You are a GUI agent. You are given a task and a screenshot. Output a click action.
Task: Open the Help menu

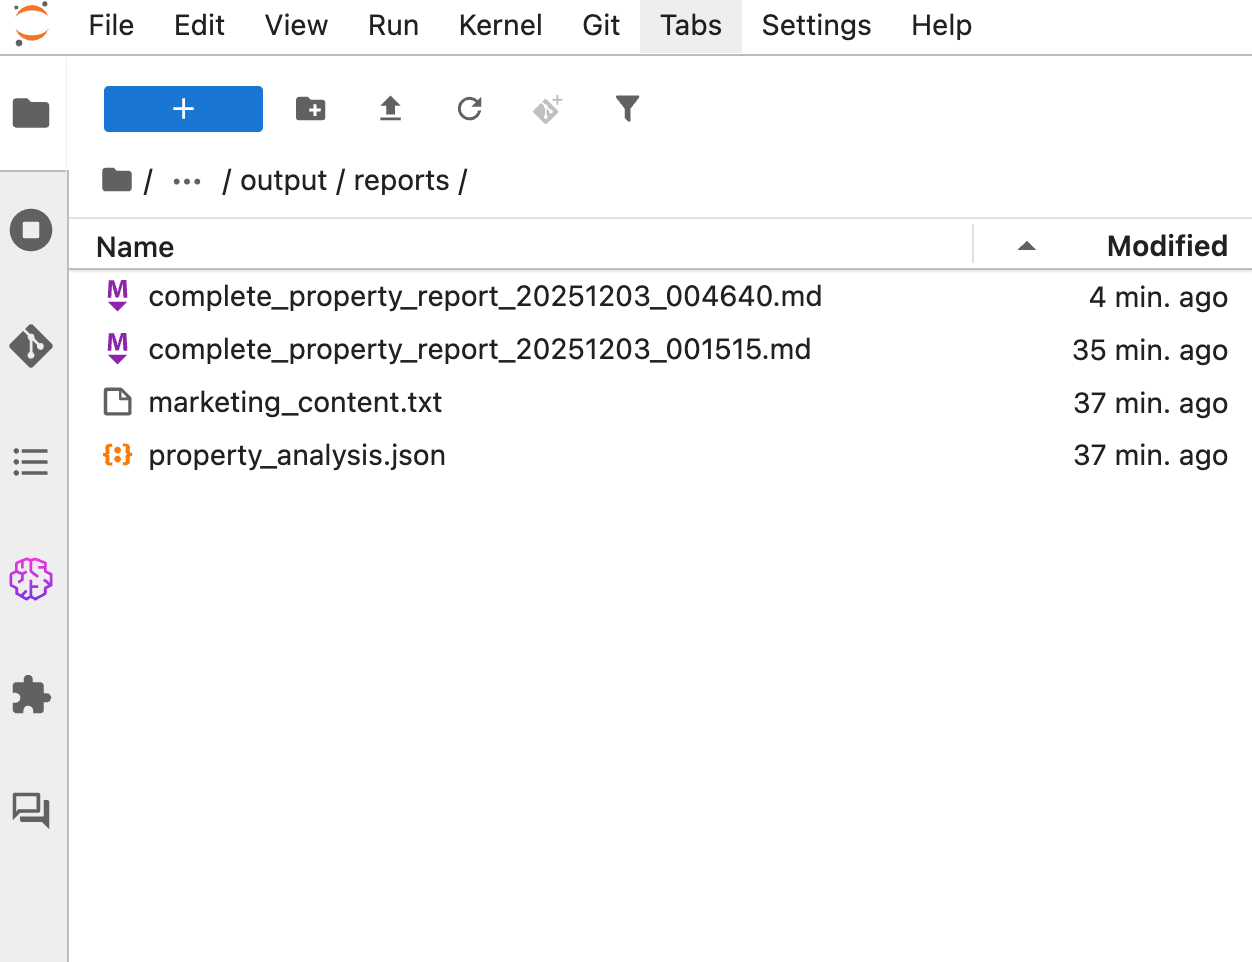click(941, 26)
